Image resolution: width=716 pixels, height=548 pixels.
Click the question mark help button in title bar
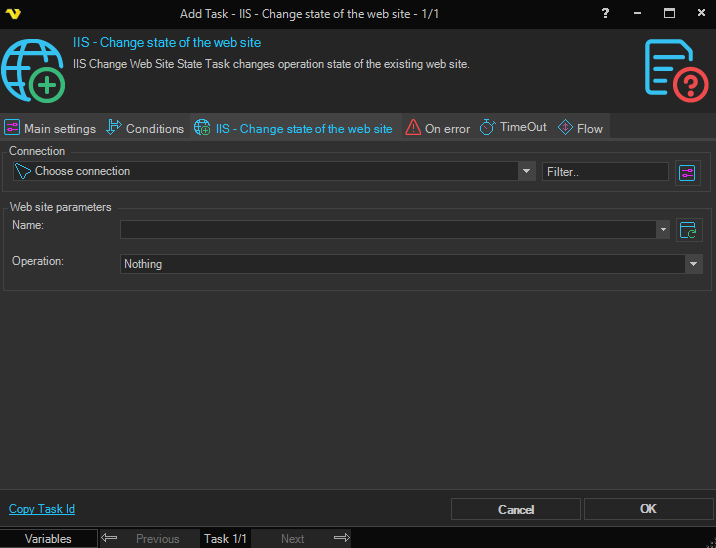(x=605, y=13)
